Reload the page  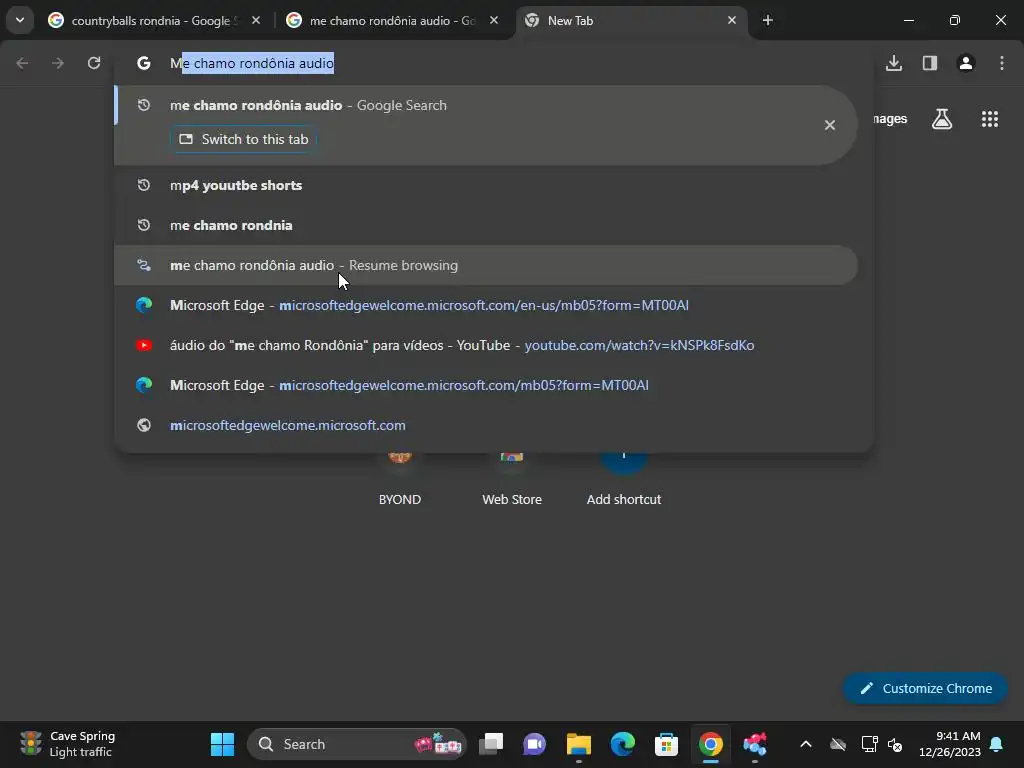coord(94,63)
